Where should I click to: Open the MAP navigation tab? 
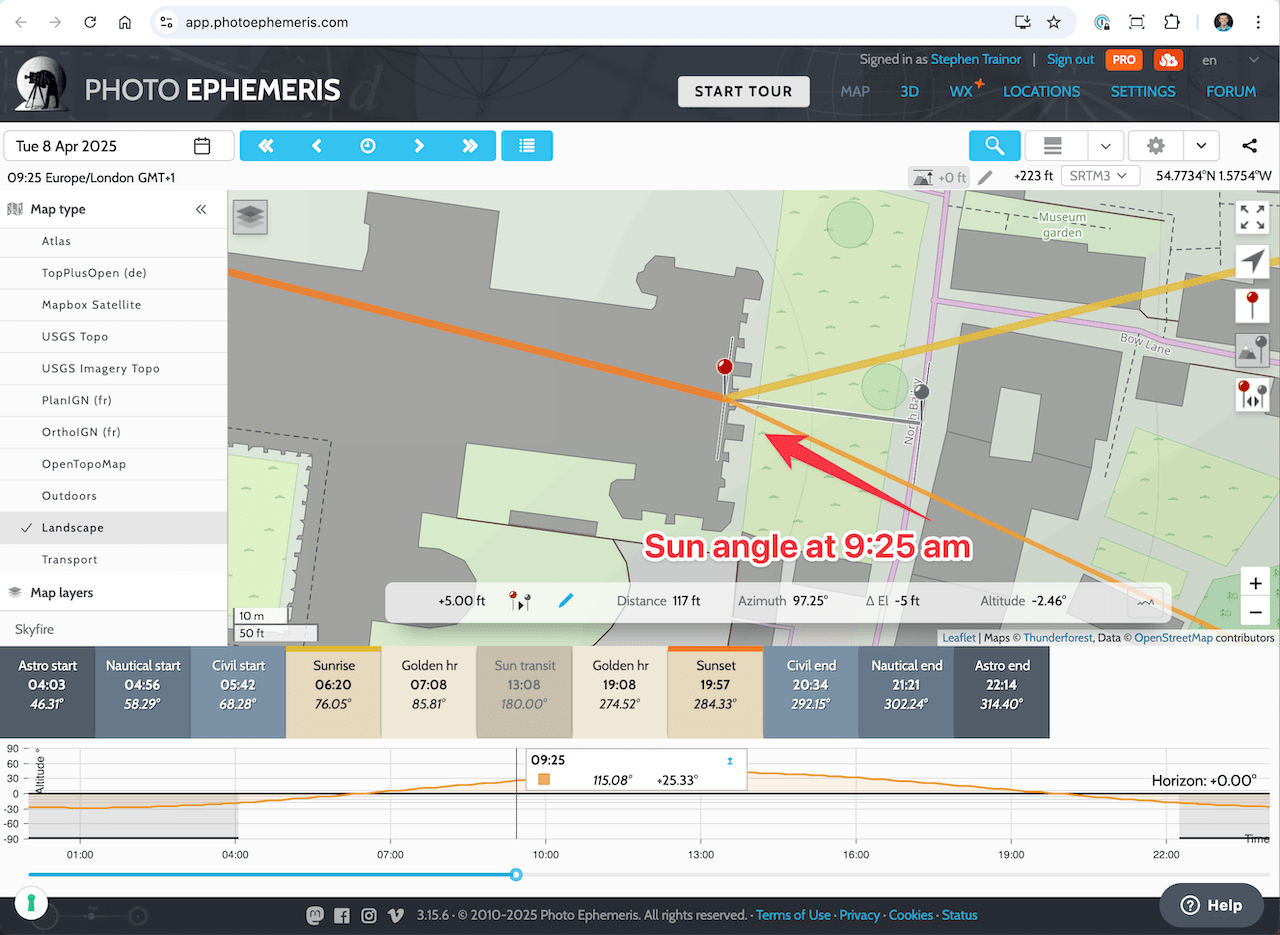[x=855, y=91]
